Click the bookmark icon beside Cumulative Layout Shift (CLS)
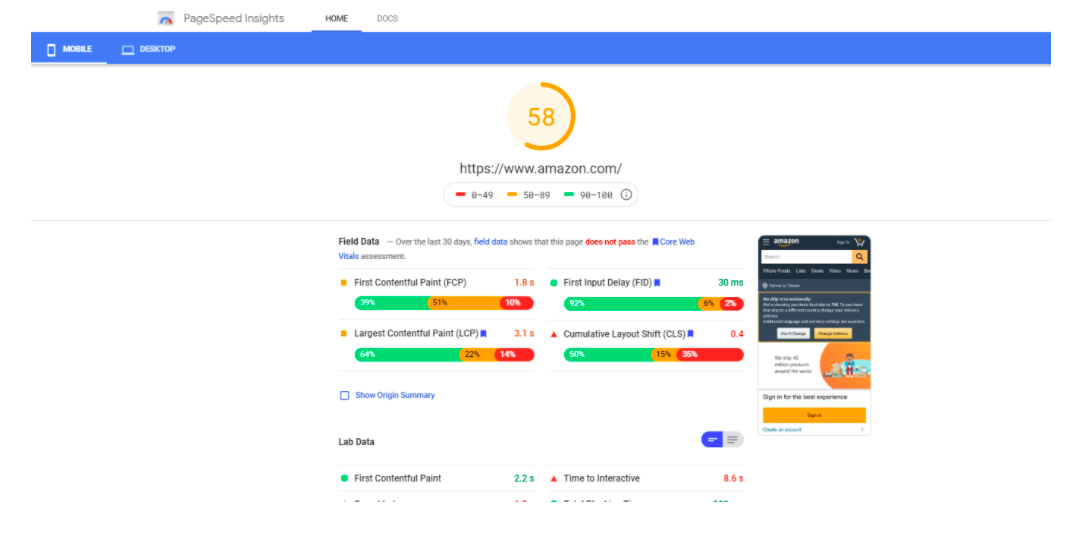 tap(691, 334)
